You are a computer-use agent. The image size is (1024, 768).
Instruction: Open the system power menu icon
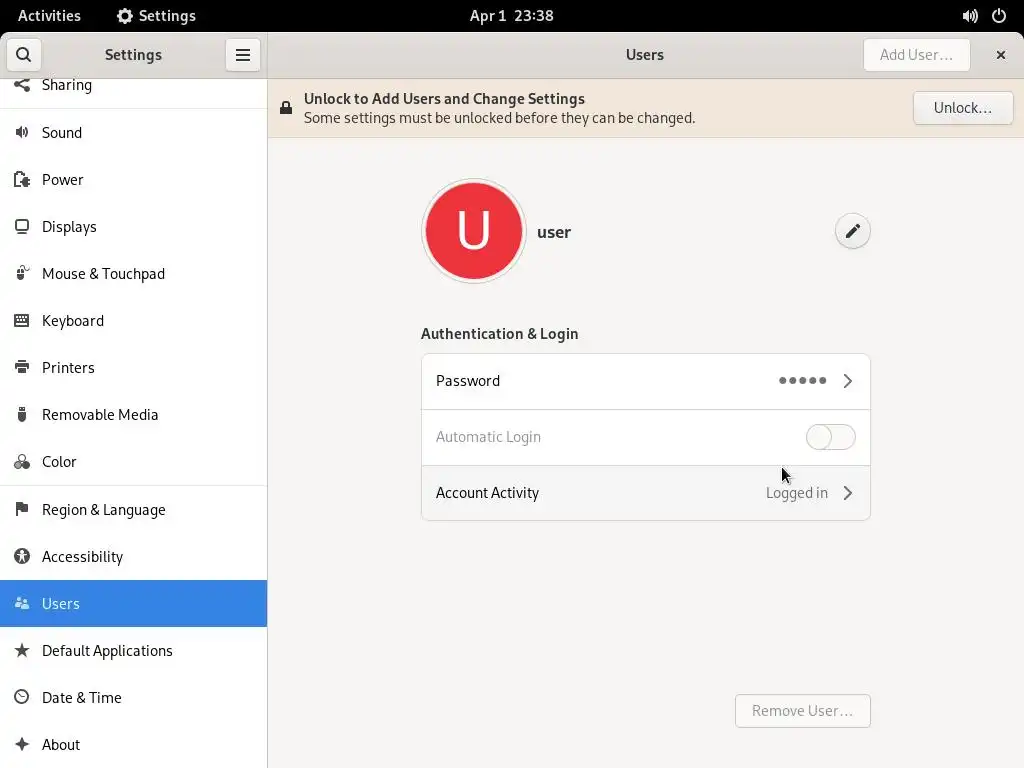coord(999,16)
